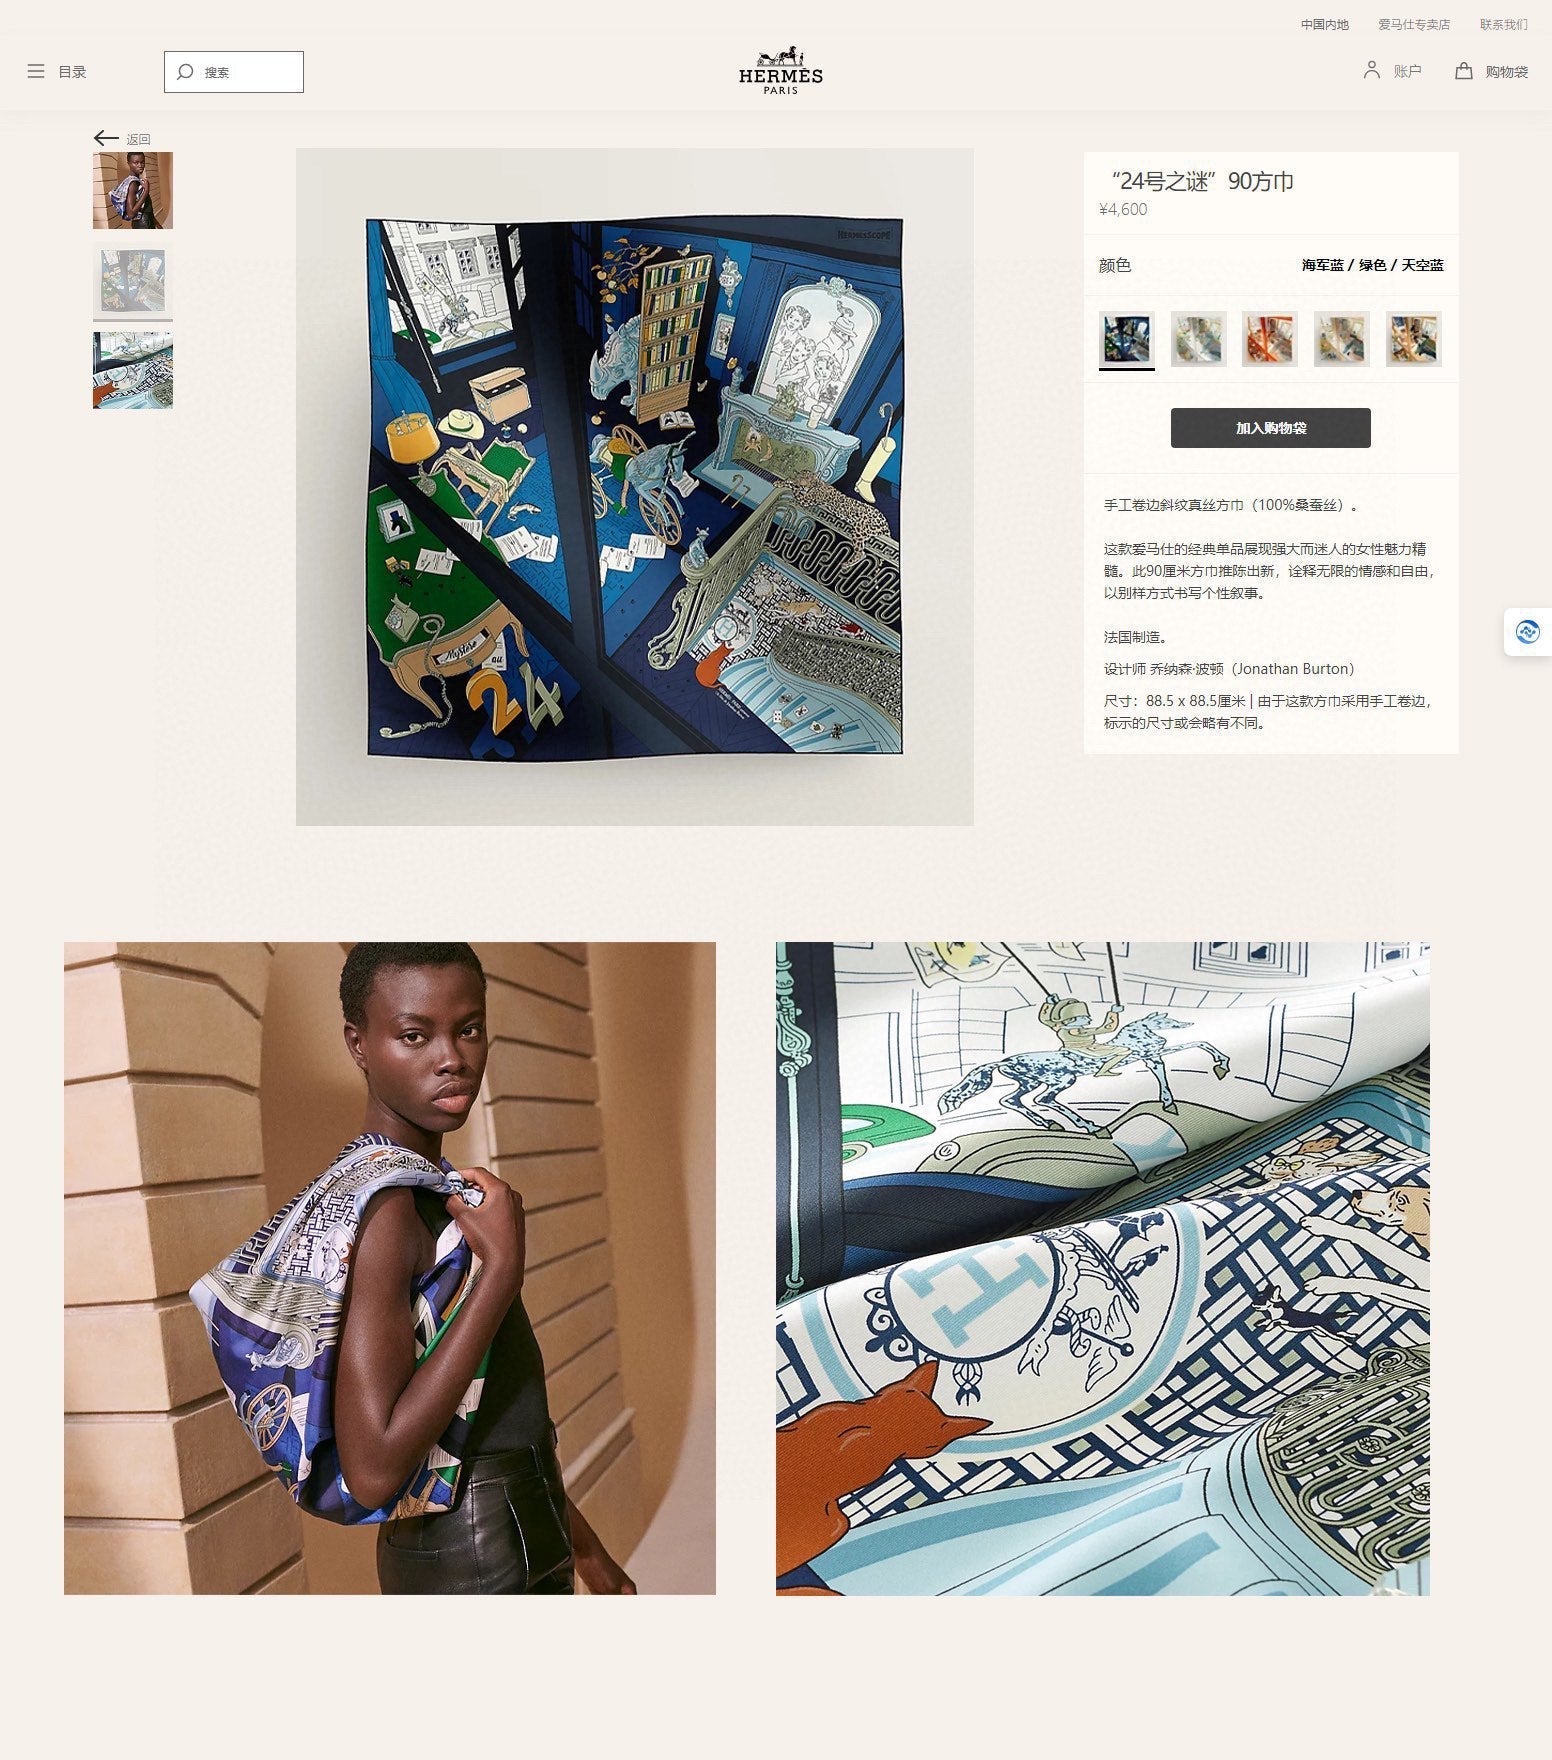Open the hamburger menu icon
The width and height of the screenshot is (1552, 1760).
(36, 72)
